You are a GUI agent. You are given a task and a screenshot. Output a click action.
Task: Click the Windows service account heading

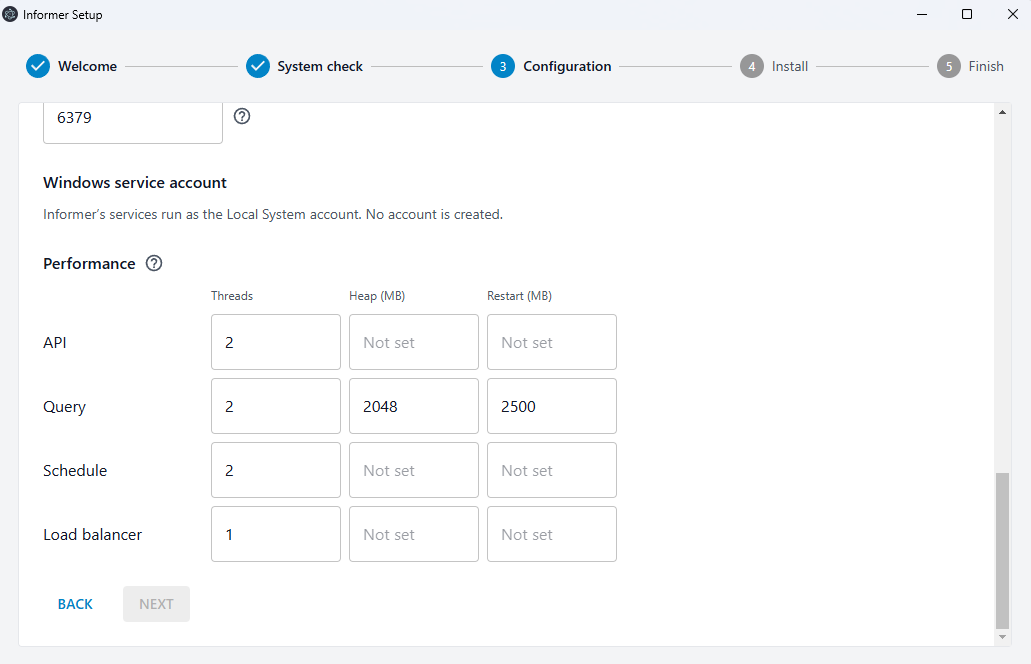(x=135, y=183)
